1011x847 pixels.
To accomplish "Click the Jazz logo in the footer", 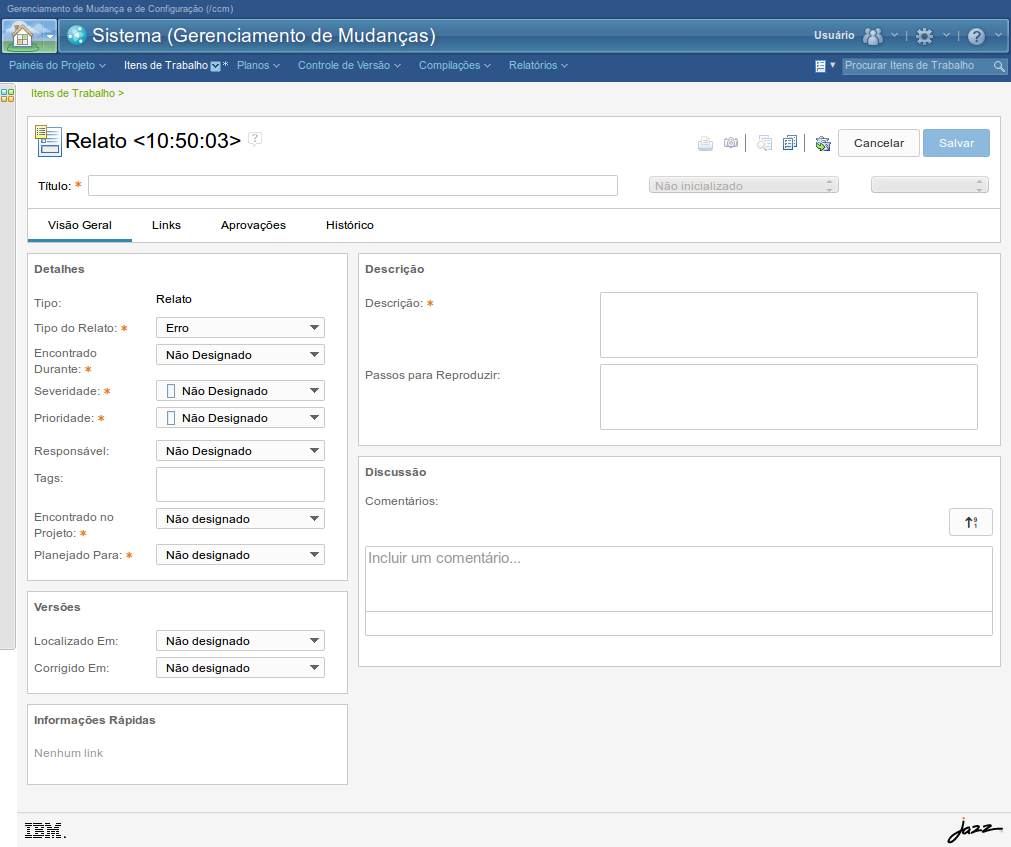I will (974, 830).
